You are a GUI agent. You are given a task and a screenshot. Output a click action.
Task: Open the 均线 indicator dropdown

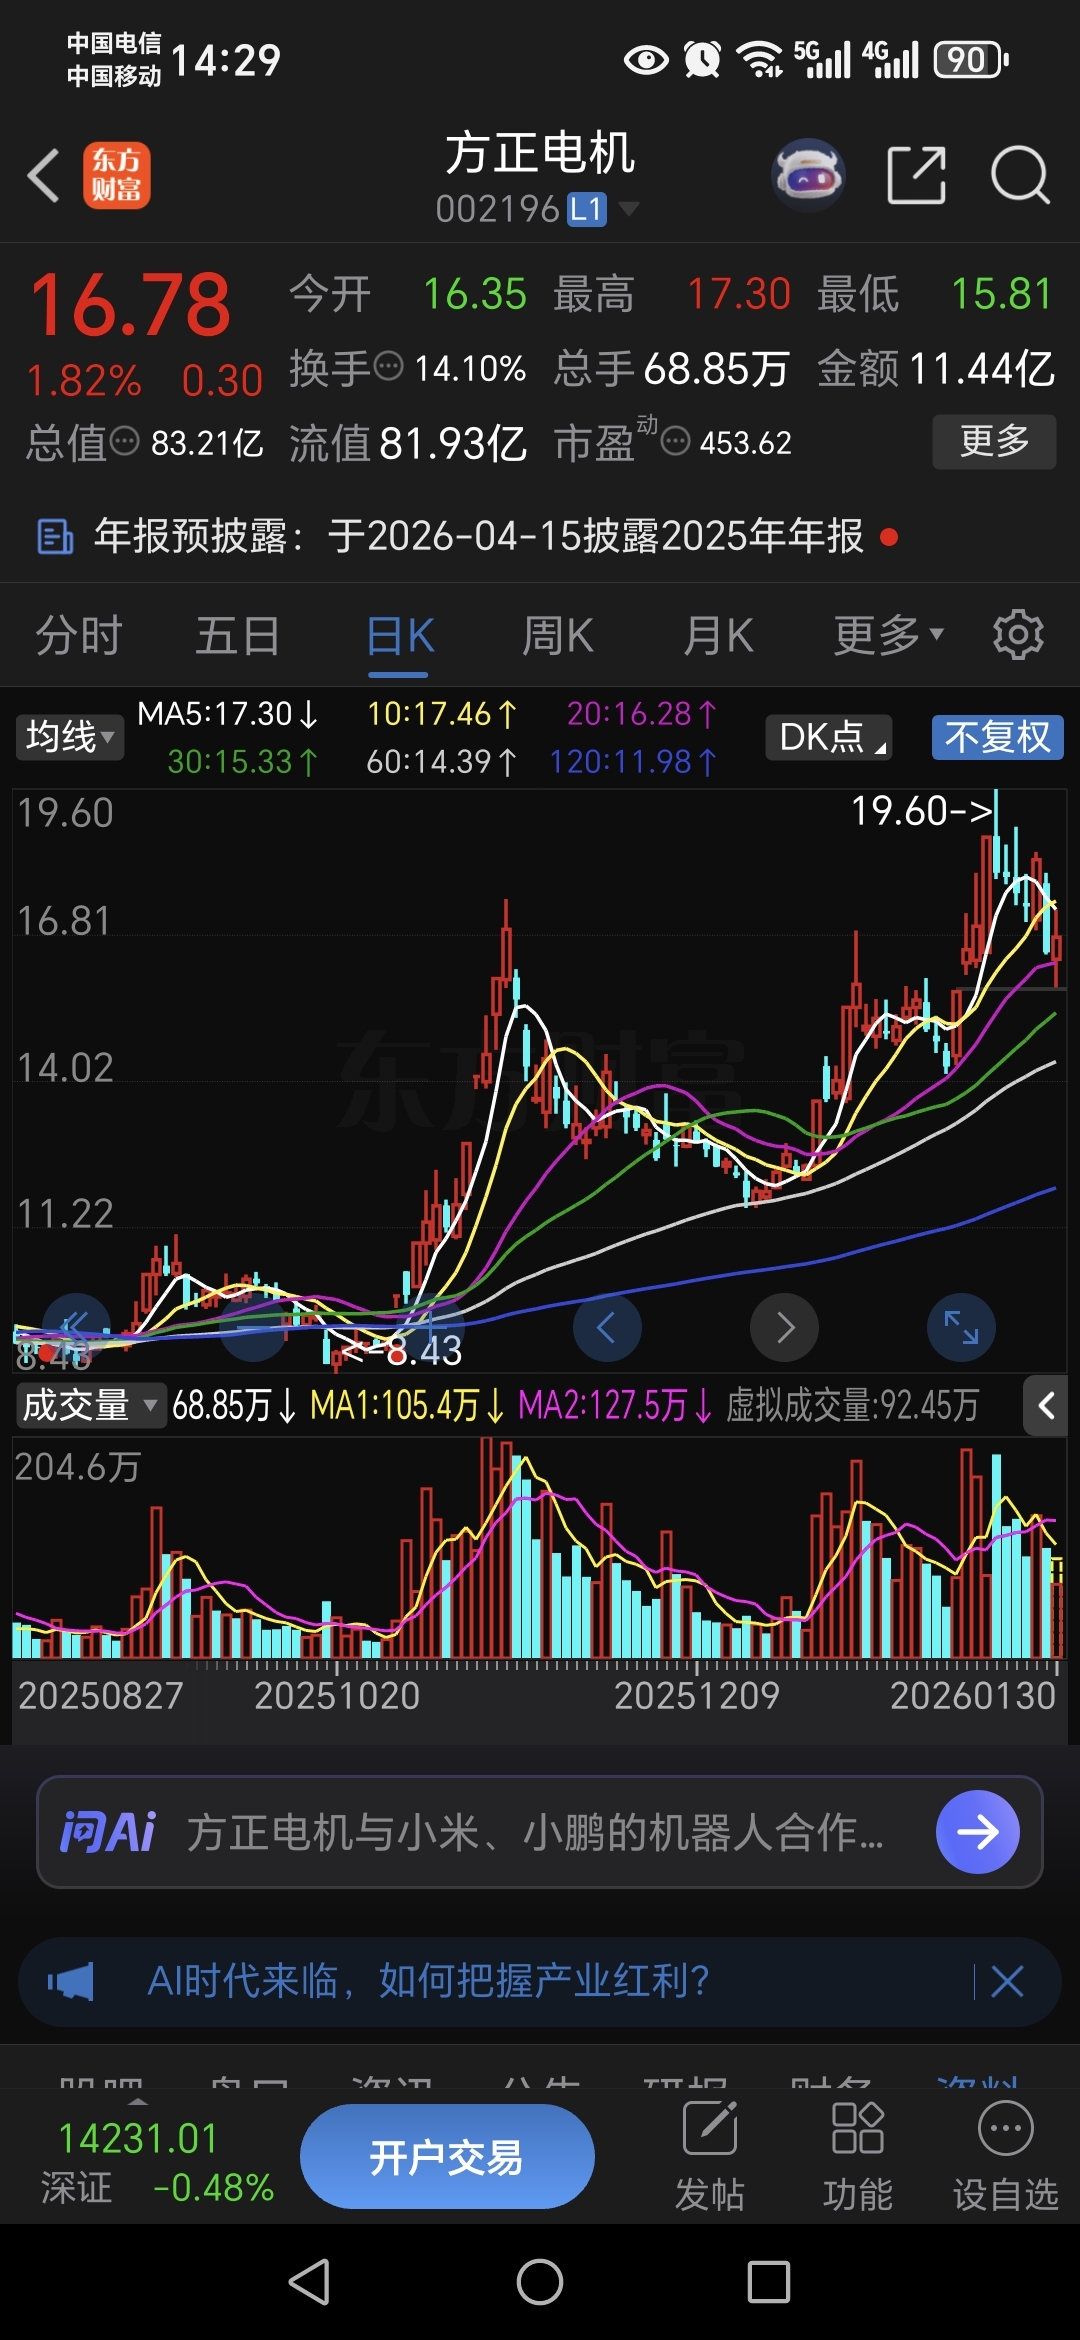[69, 738]
